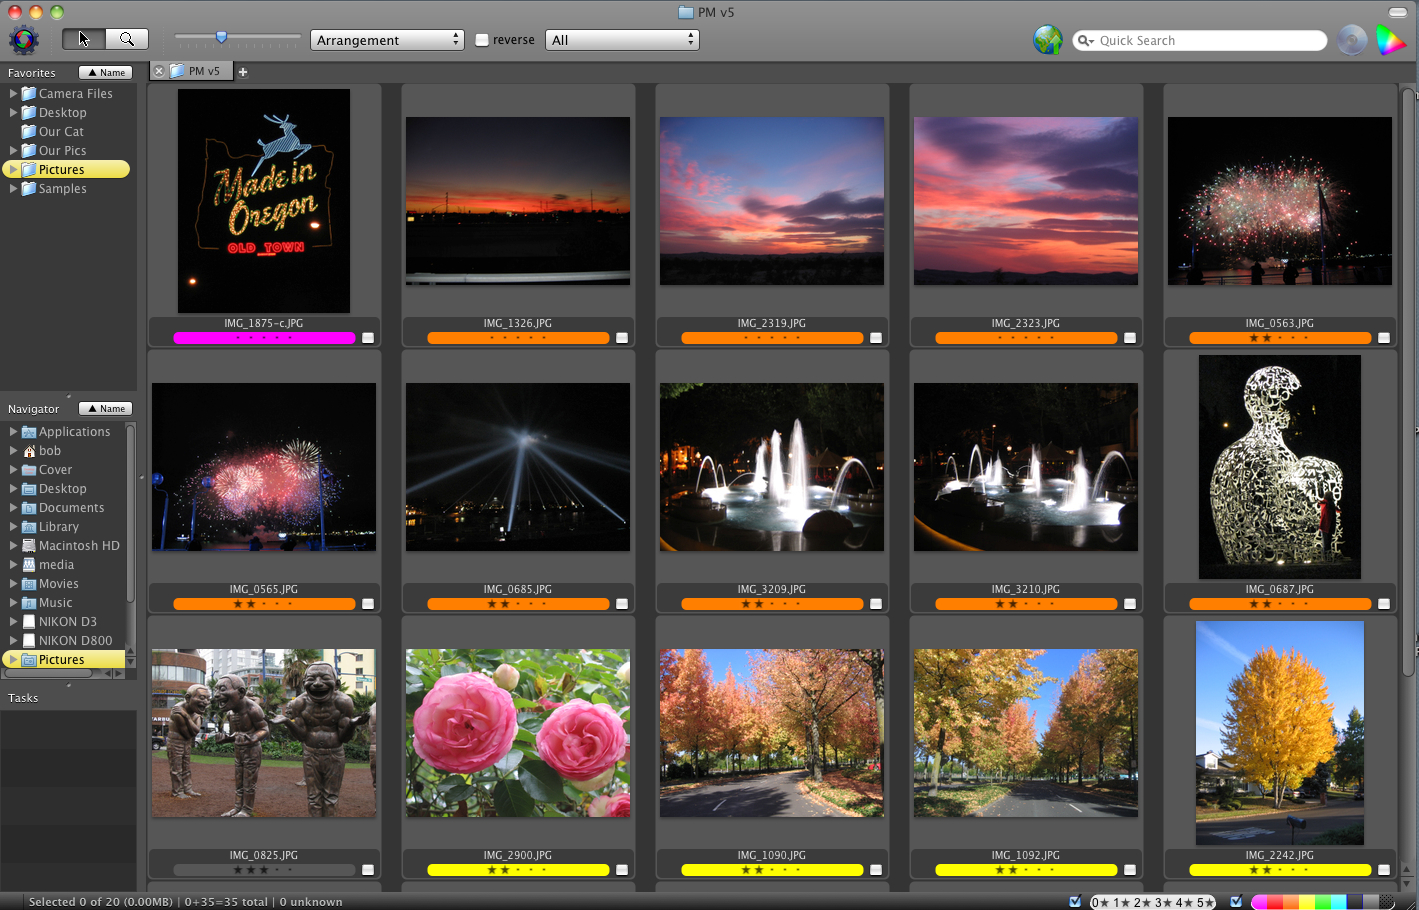Toggle the star rating filter checkbox
Image resolution: width=1419 pixels, height=910 pixels.
tap(1075, 901)
